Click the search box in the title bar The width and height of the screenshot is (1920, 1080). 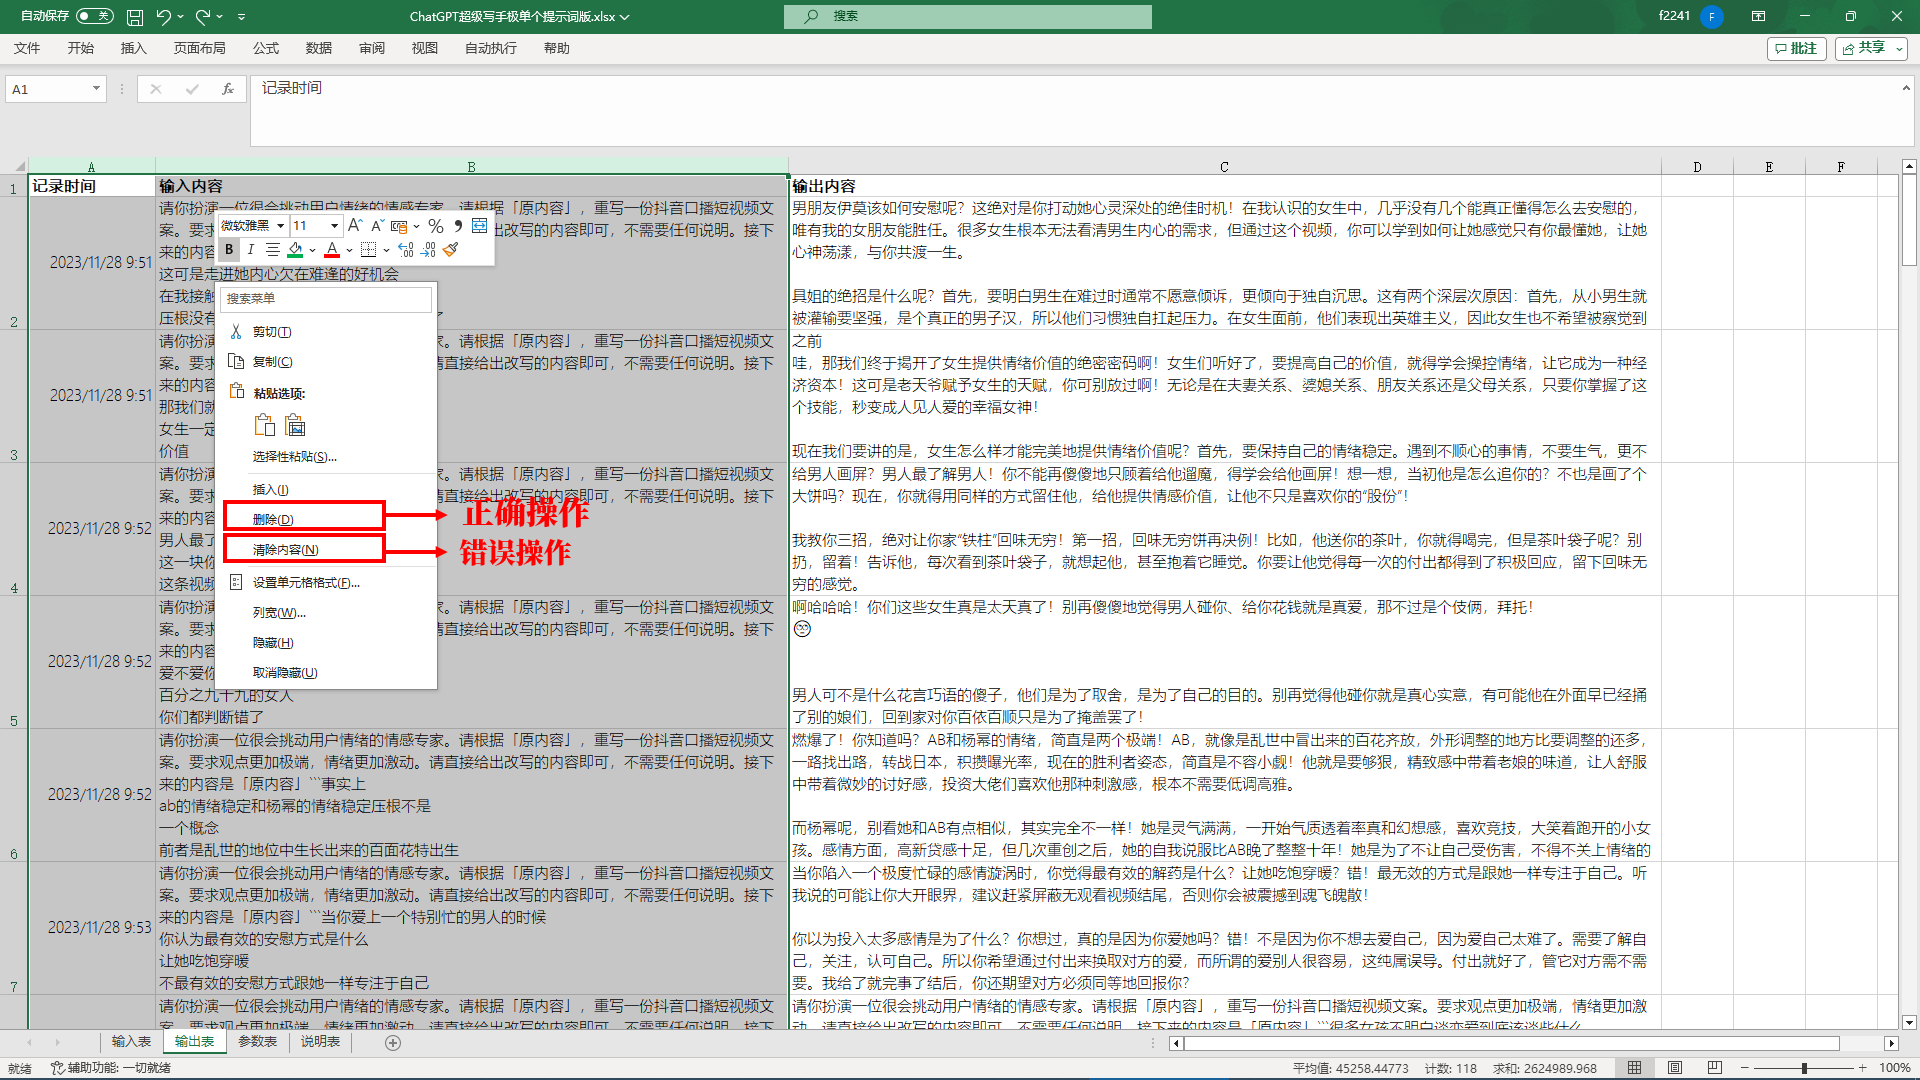(967, 16)
